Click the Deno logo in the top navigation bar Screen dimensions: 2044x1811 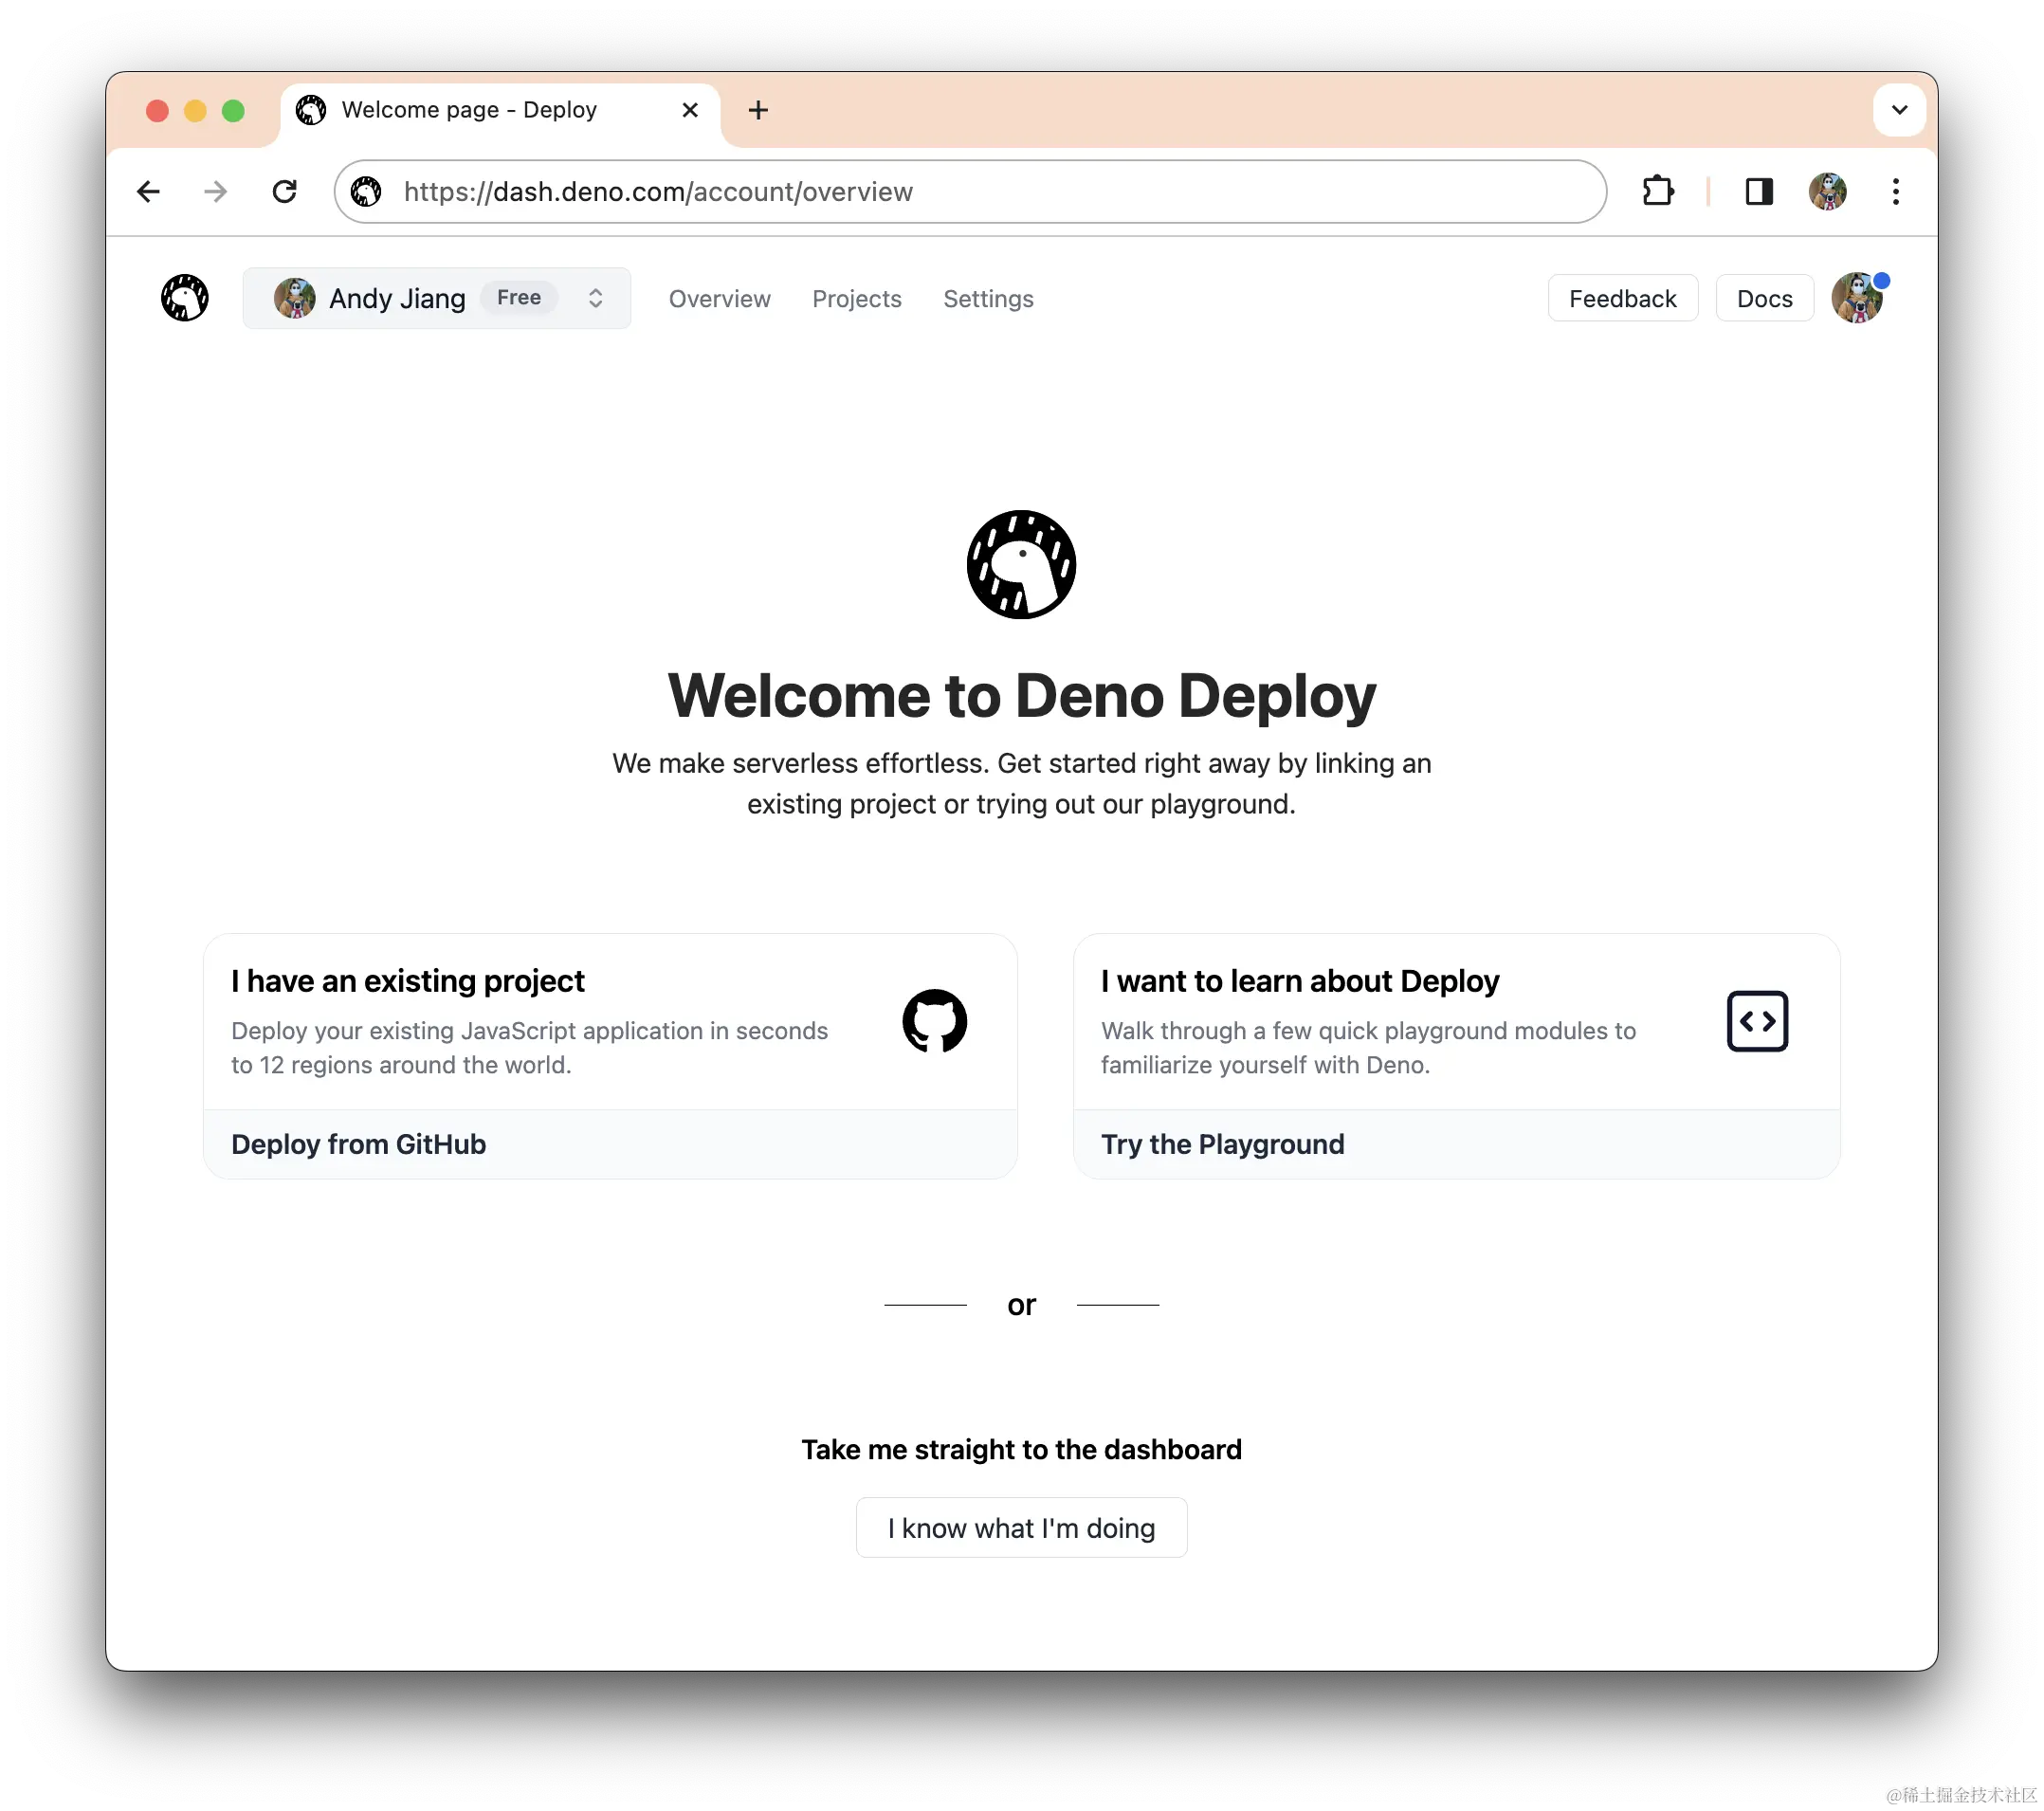coord(184,298)
